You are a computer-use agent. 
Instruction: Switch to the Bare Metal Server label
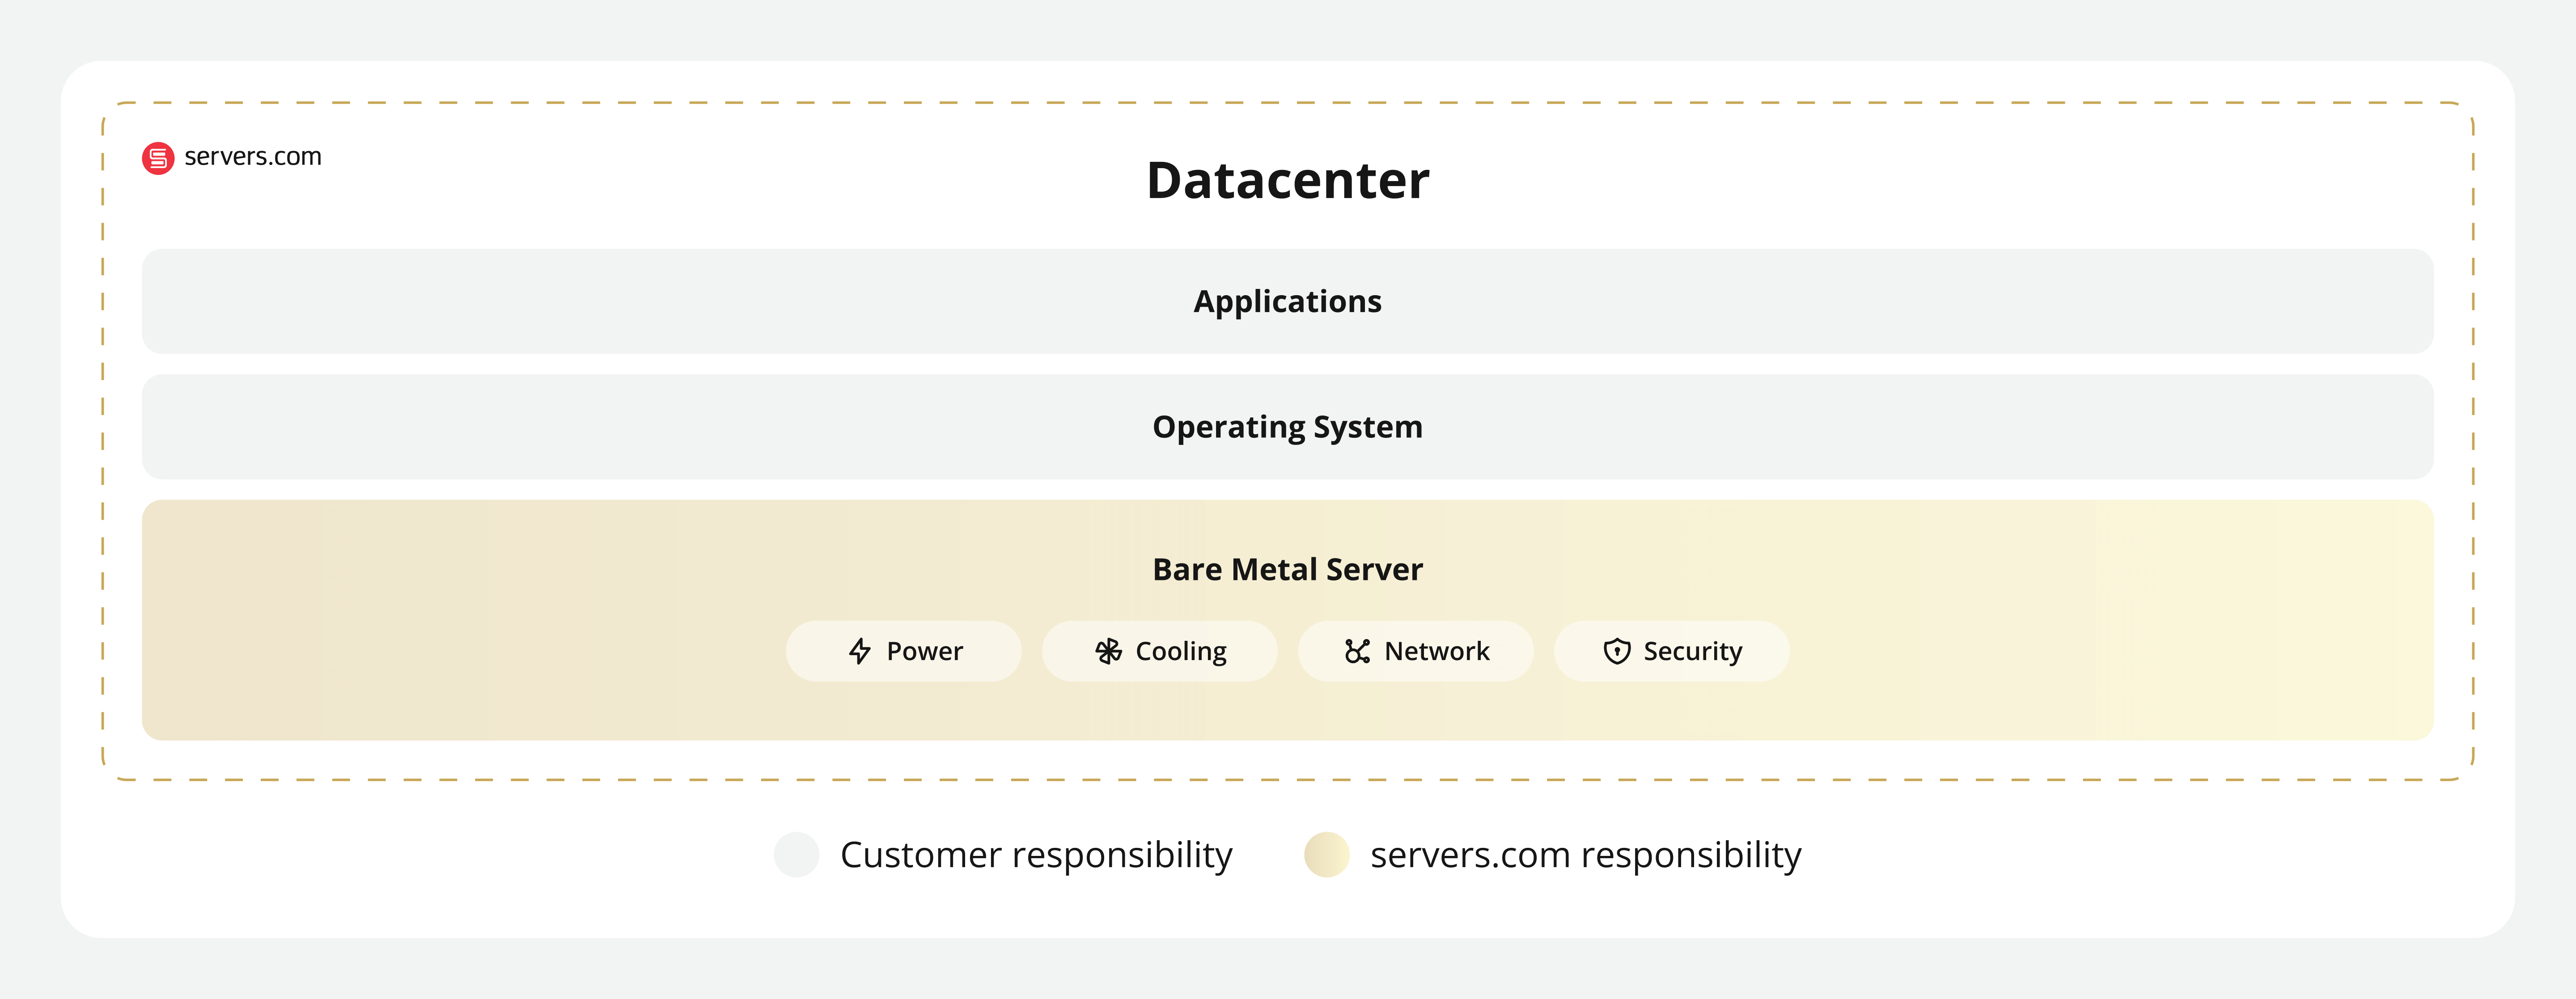(x=1288, y=568)
